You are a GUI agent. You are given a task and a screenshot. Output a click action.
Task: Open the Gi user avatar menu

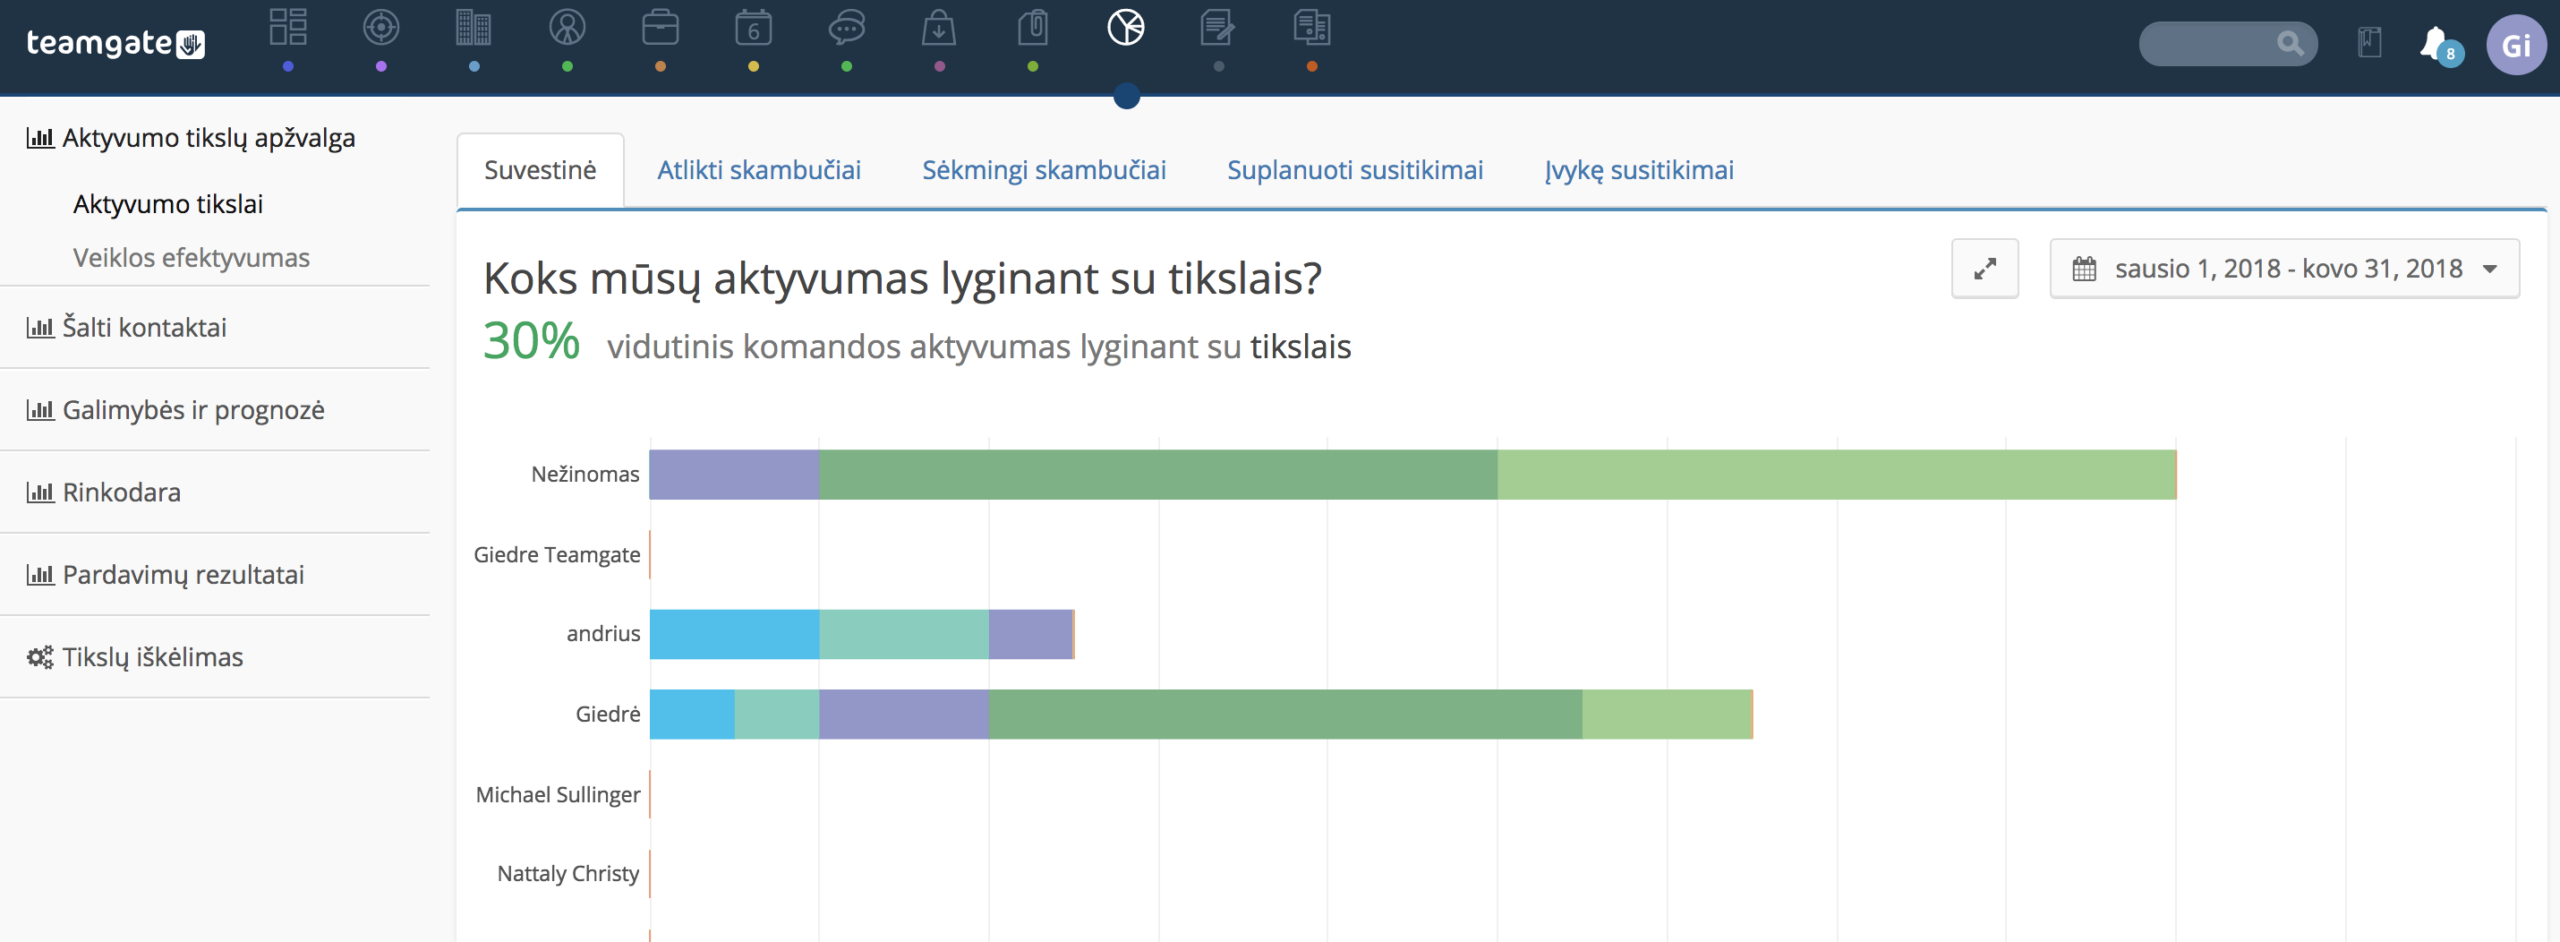[2516, 45]
